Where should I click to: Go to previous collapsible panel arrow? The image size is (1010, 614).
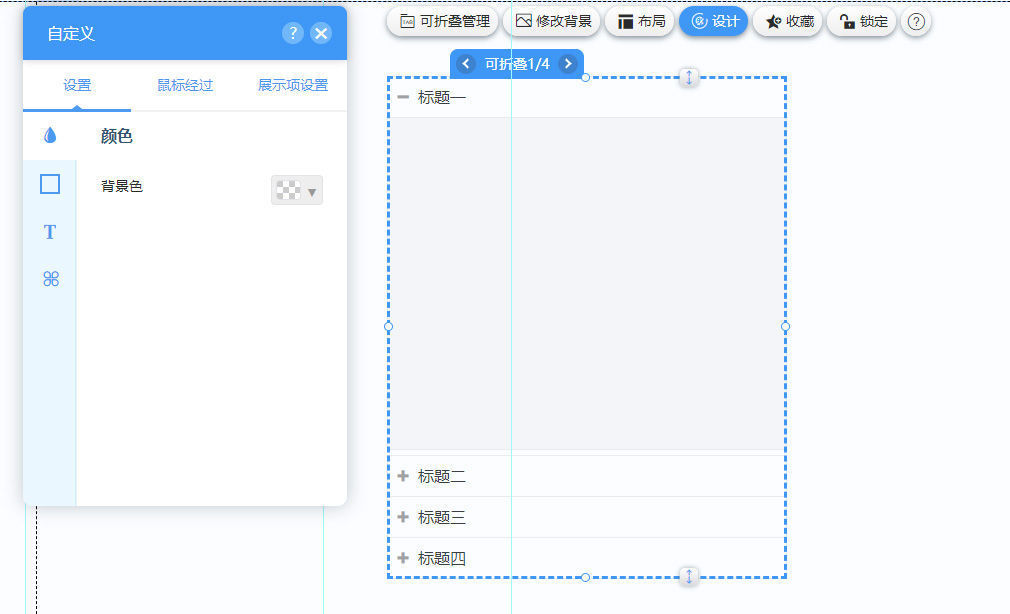[466, 64]
